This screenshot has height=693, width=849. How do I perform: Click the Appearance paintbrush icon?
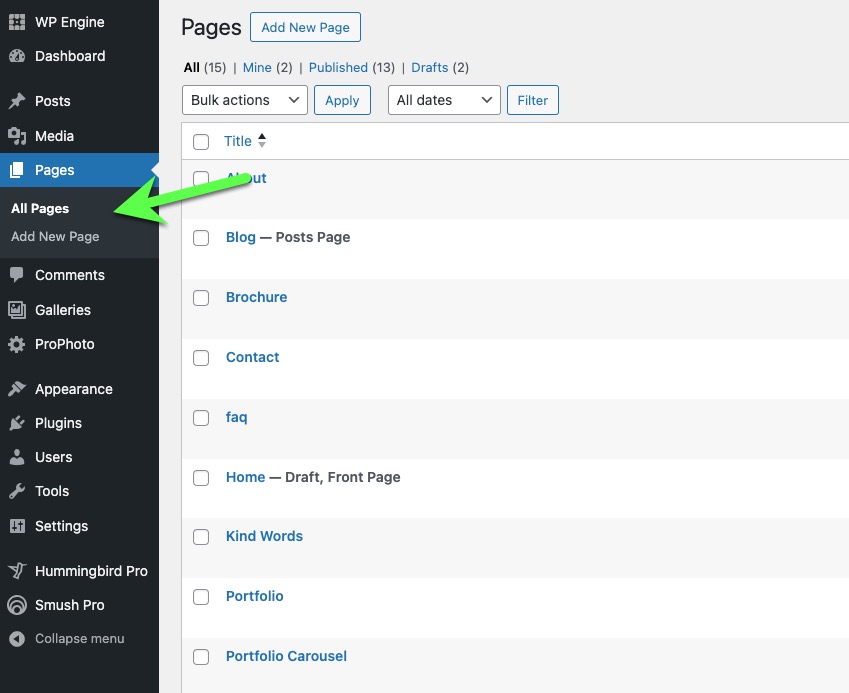(x=17, y=389)
